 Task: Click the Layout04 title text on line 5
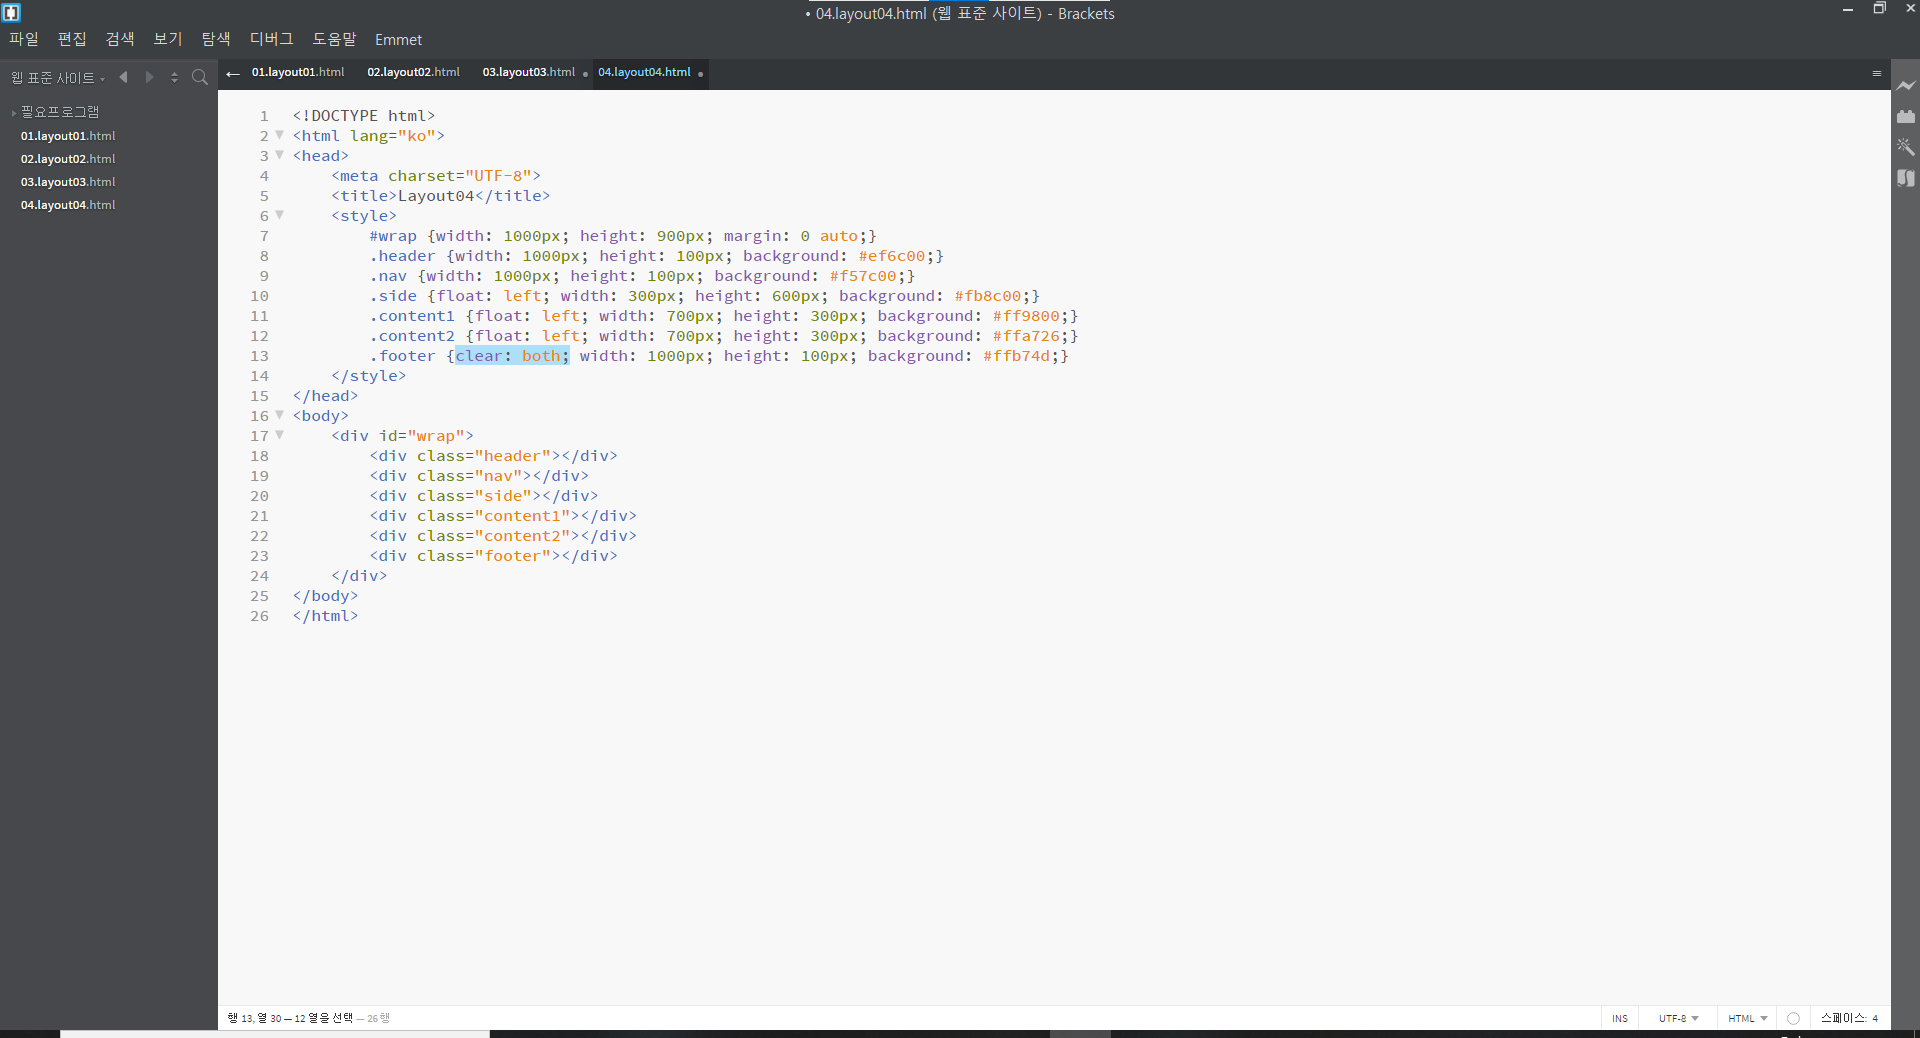(436, 196)
